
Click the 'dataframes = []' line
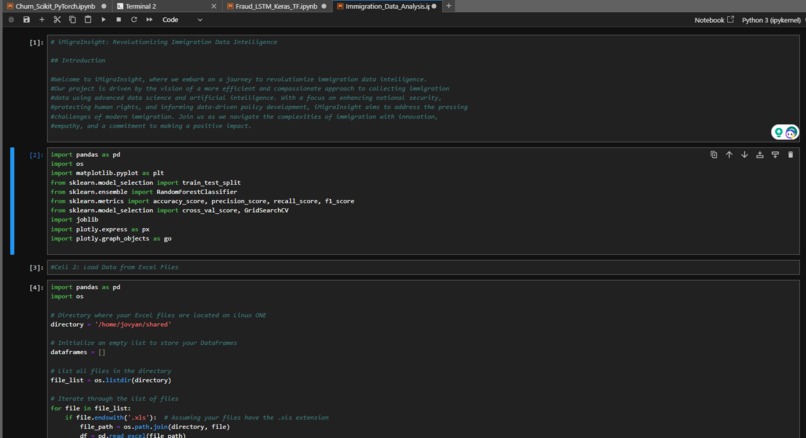tap(78, 352)
